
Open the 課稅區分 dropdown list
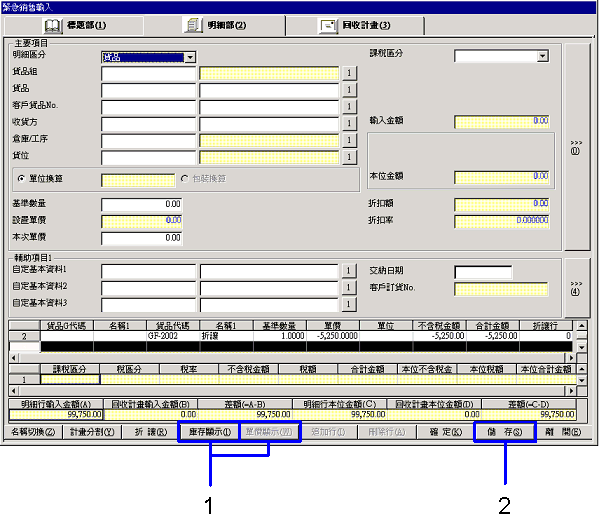[542, 56]
